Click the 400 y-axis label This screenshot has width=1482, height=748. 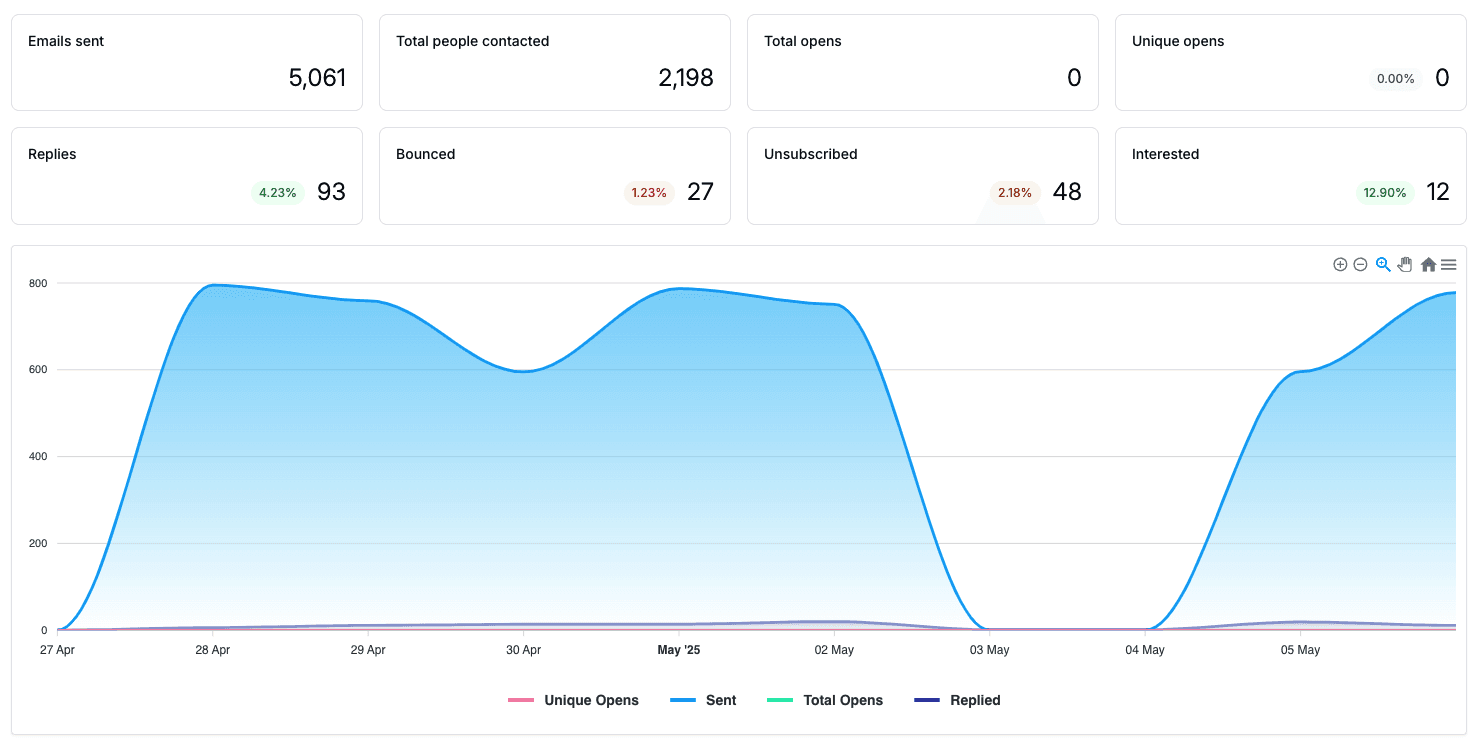(37, 457)
